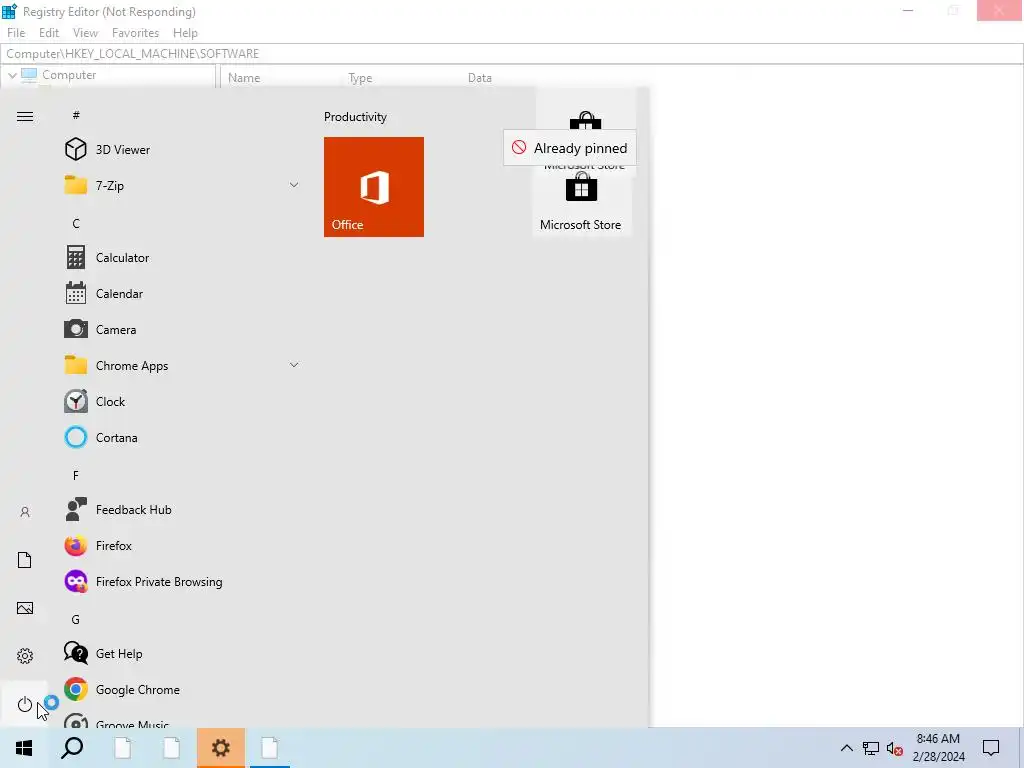Image resolution: width=1024 pixels, height=768 pixels.
Task: Launch the Camera app
Action: coord(183,329)
